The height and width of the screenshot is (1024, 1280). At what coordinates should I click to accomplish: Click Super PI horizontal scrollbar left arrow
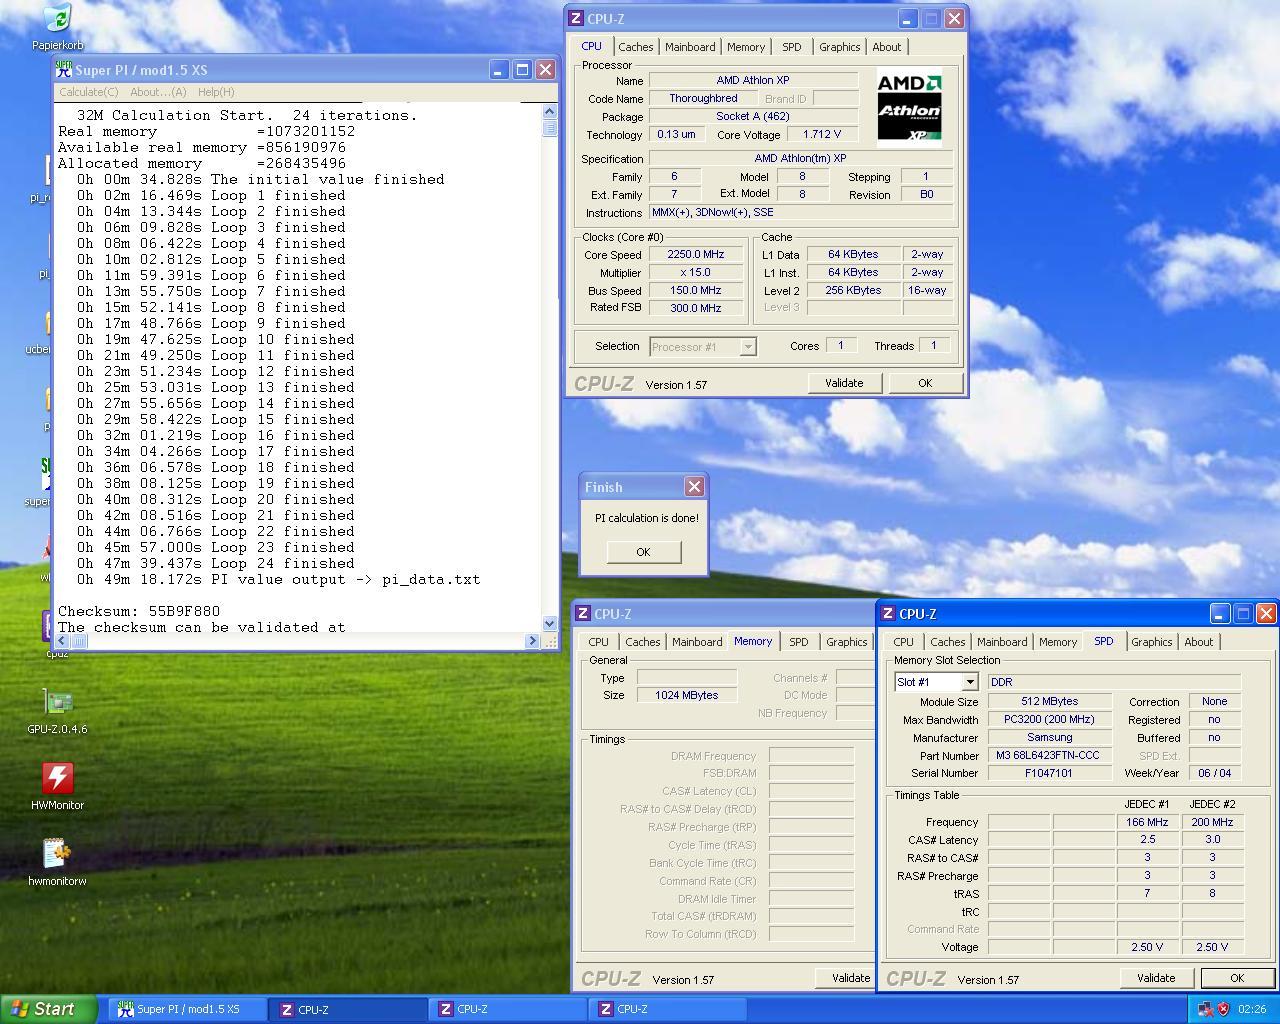point(64,641)
